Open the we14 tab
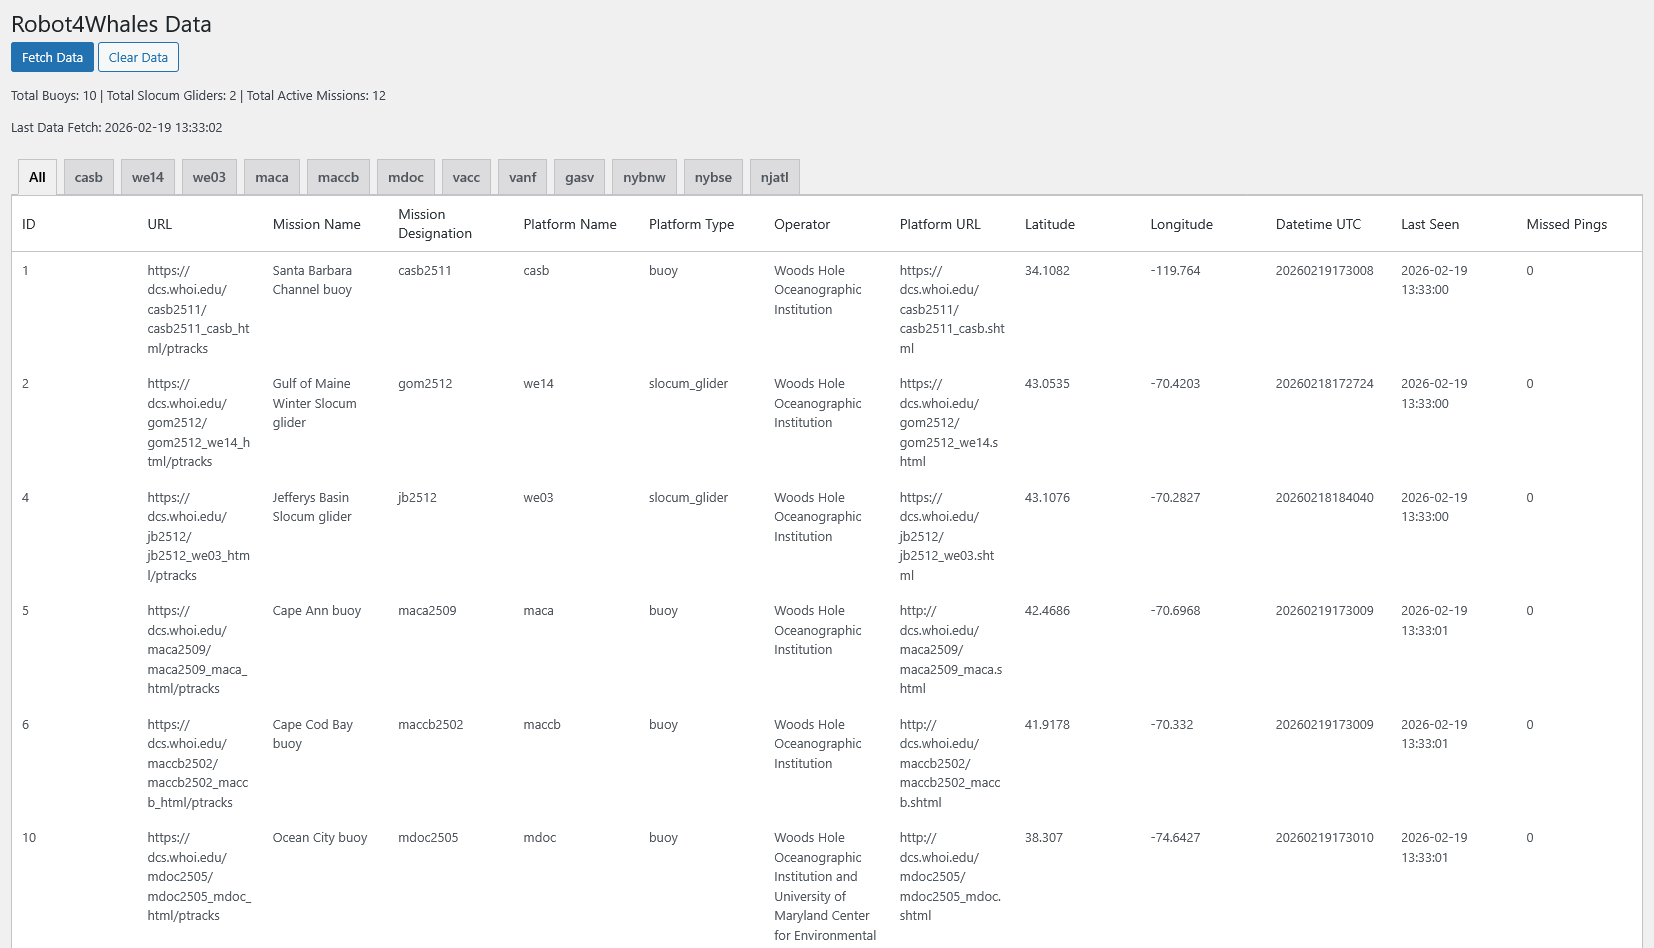This screenshot has height=948, width=1654. pyautogui.click(x=147, y=176)
